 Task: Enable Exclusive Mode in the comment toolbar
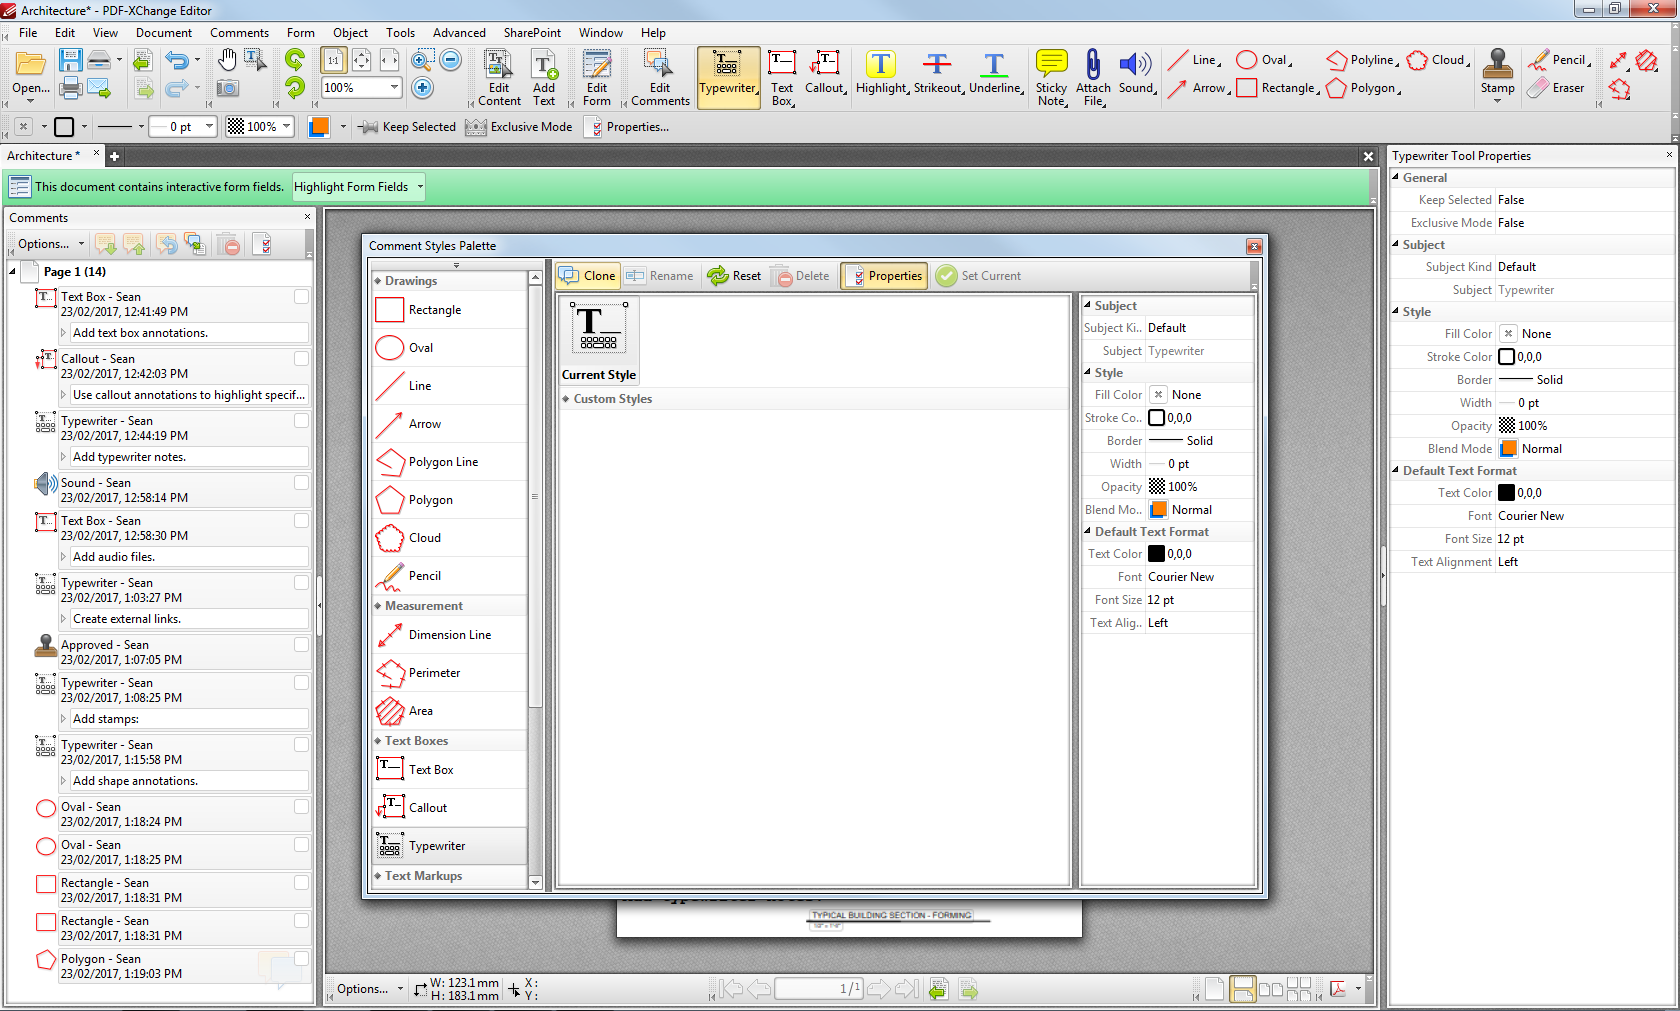(x=519, y=126)
